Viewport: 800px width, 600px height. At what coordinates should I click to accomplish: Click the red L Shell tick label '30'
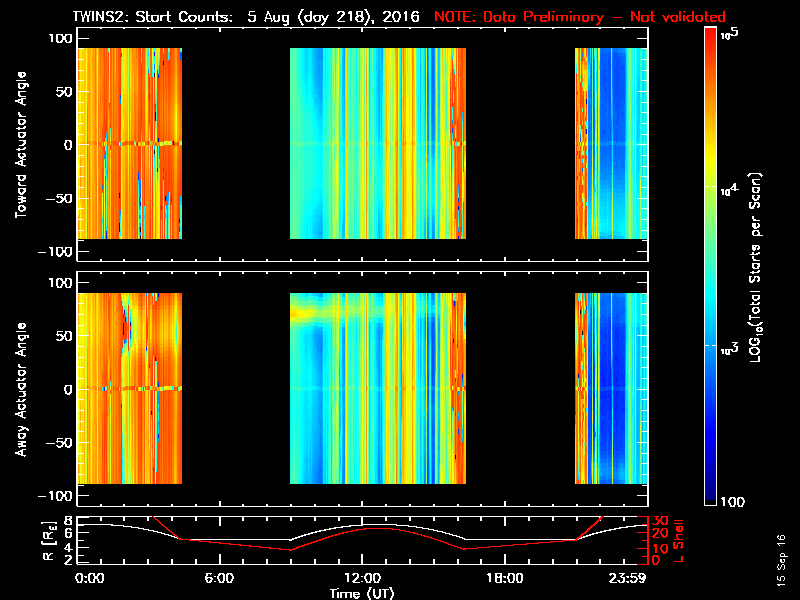(x=660, y=521)
